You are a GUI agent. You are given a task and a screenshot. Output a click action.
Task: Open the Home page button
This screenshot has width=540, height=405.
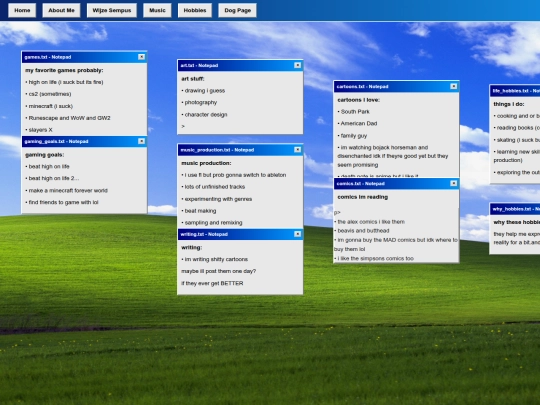(x=22, y=10)
